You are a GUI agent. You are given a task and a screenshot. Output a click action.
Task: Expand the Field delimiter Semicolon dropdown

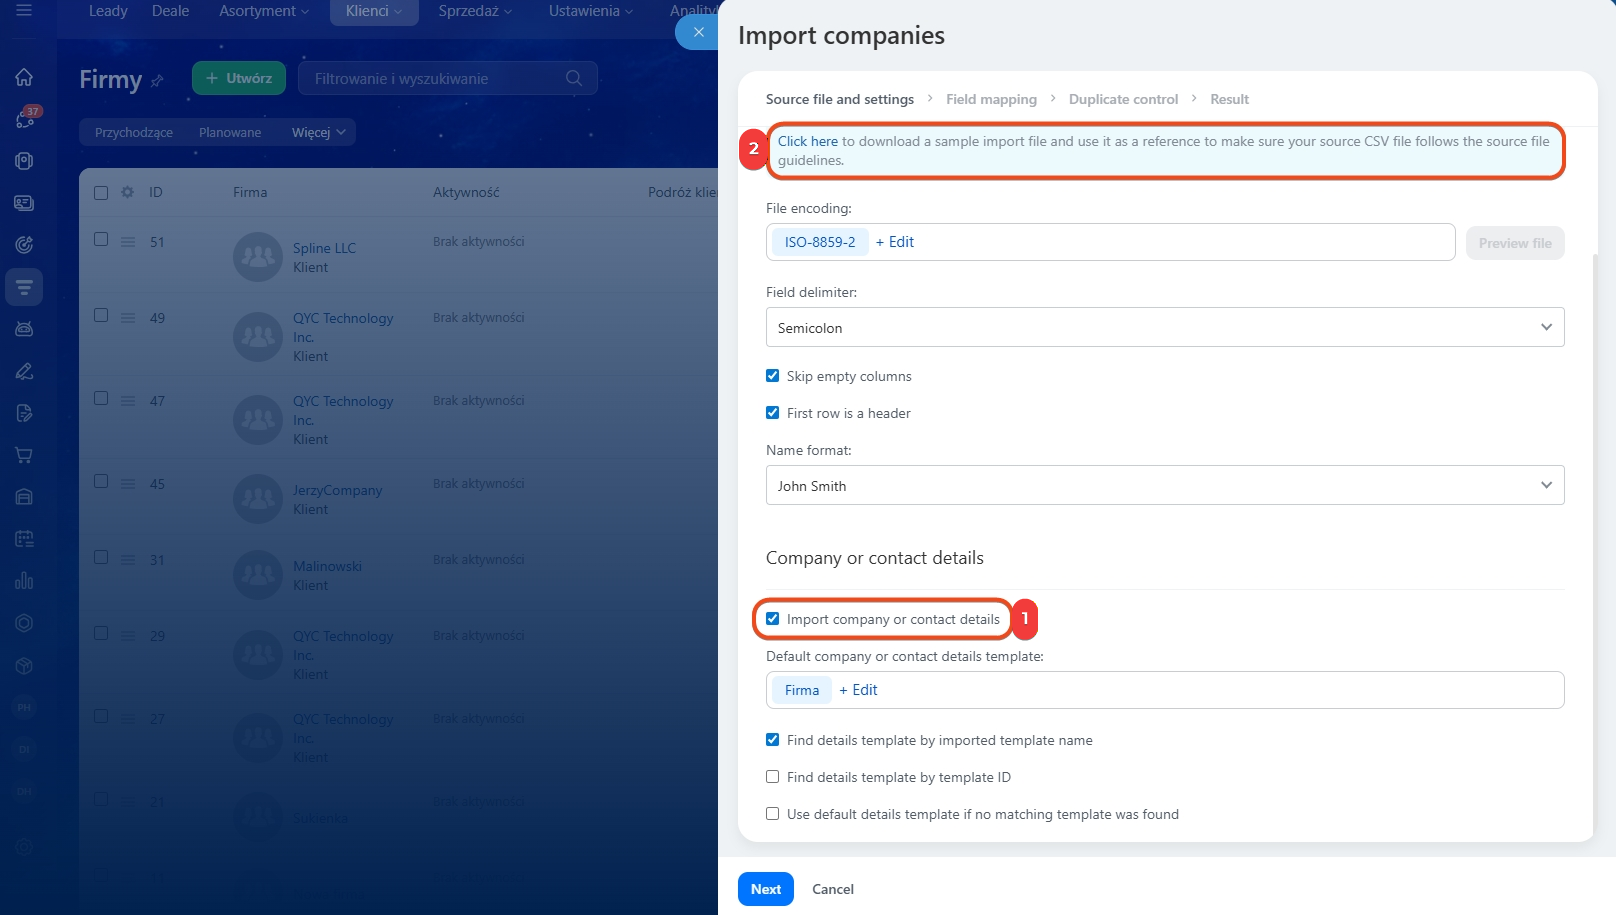coord(1164,328)
